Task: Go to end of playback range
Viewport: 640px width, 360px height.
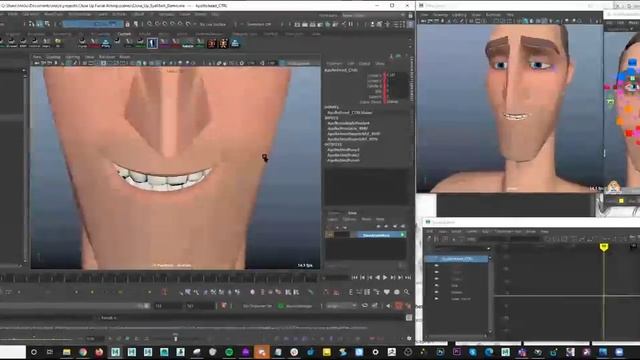Action: click(407, 278)
